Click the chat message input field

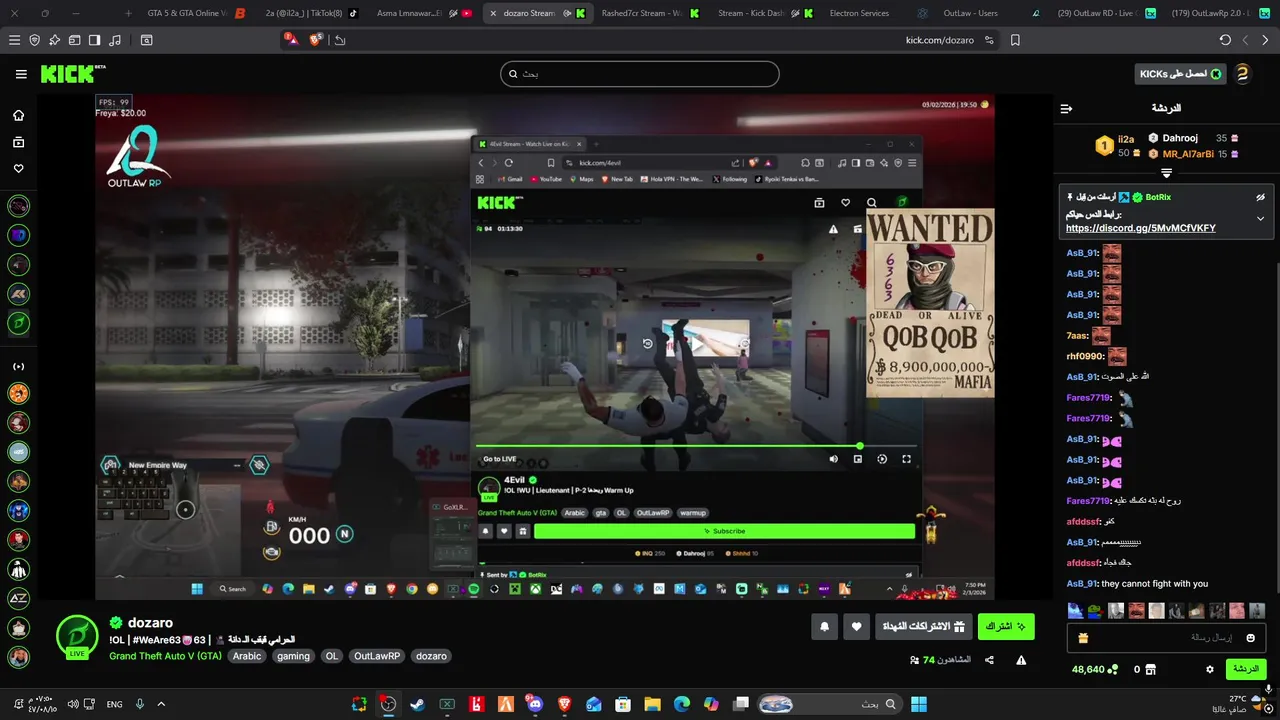(1166, 637)
